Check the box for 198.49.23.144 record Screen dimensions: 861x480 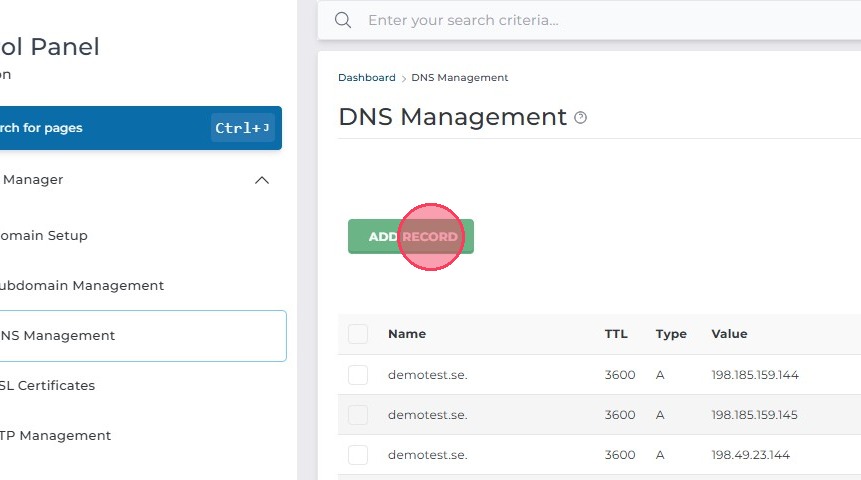(358, 455)
